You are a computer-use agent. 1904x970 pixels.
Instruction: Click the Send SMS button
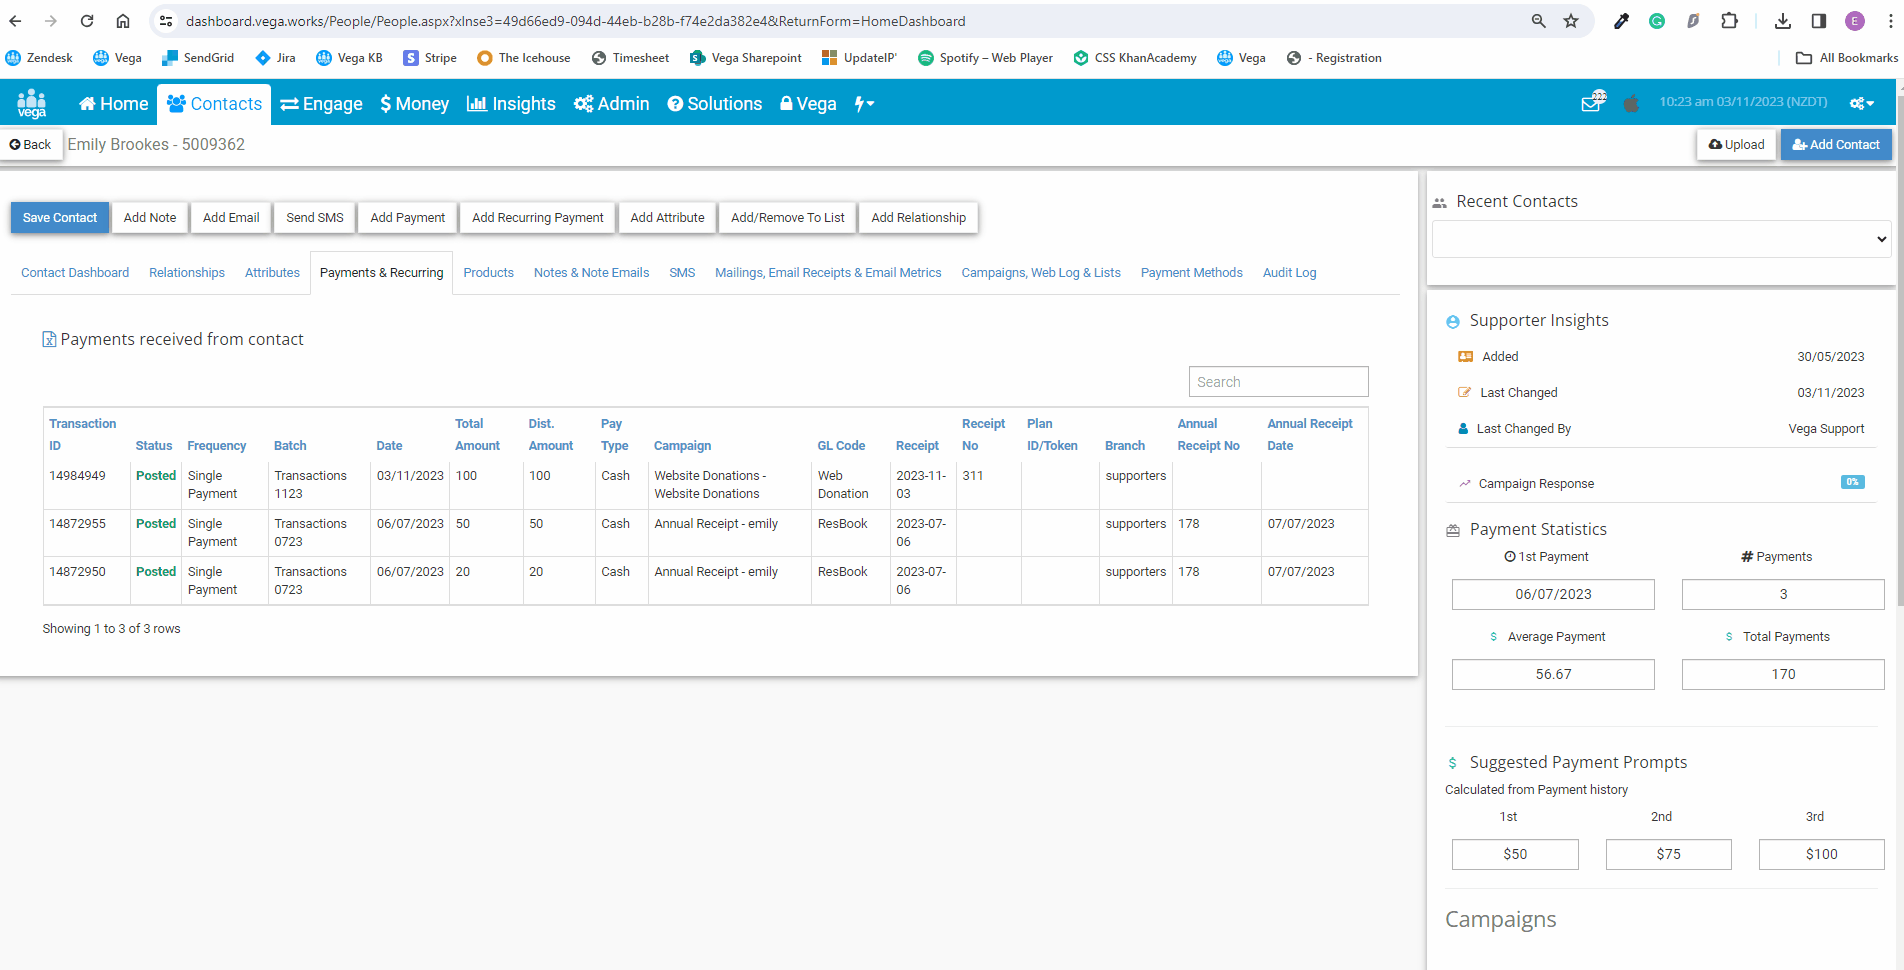click(315, 218)
